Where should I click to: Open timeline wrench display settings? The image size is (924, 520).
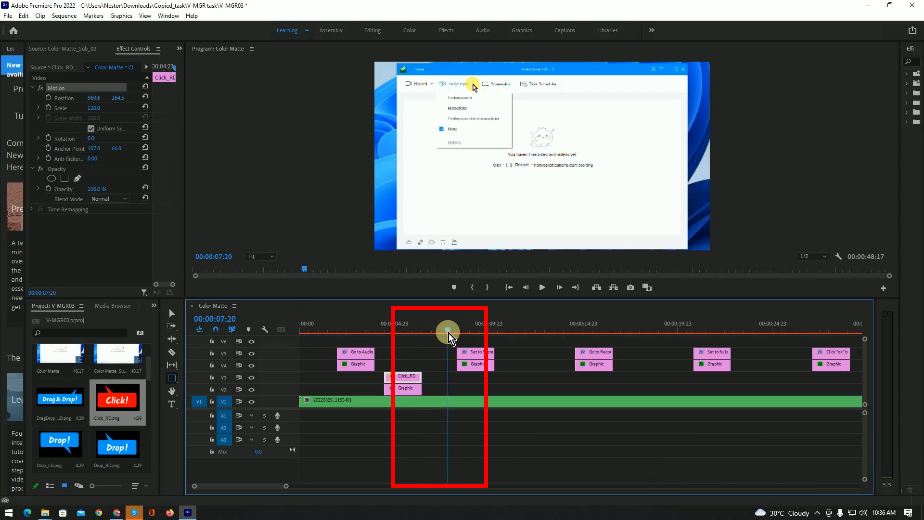tap(264, 329)
